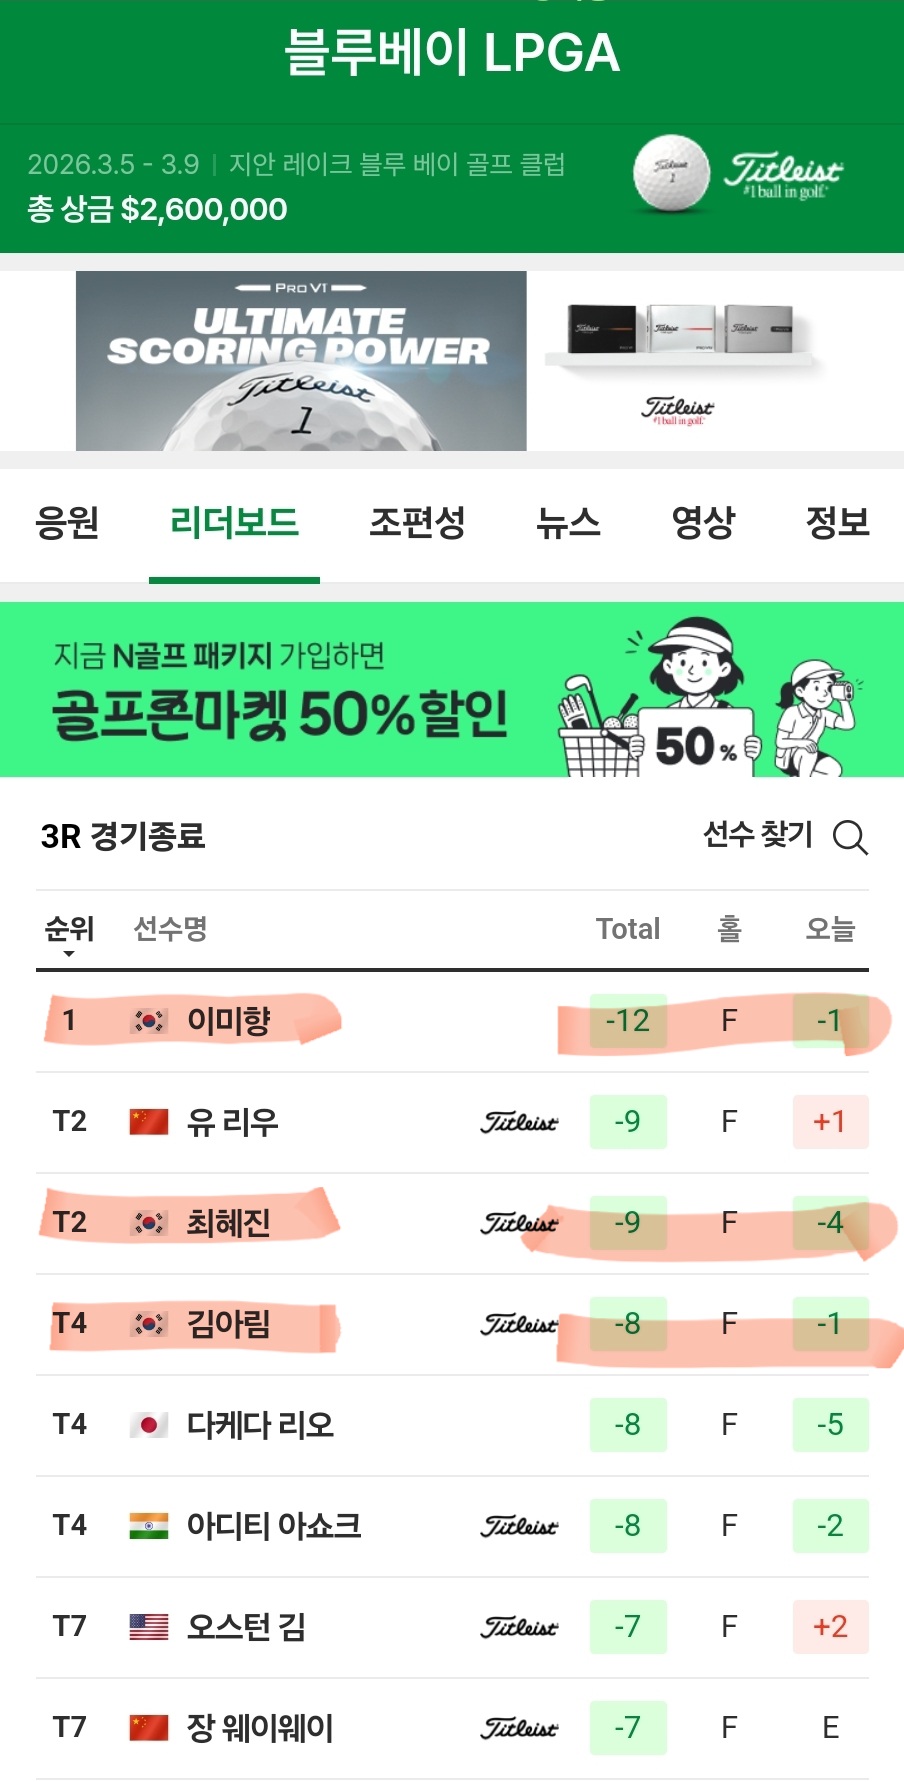
Task: Open the 뉴스 tab
Action: pos(568,523)
